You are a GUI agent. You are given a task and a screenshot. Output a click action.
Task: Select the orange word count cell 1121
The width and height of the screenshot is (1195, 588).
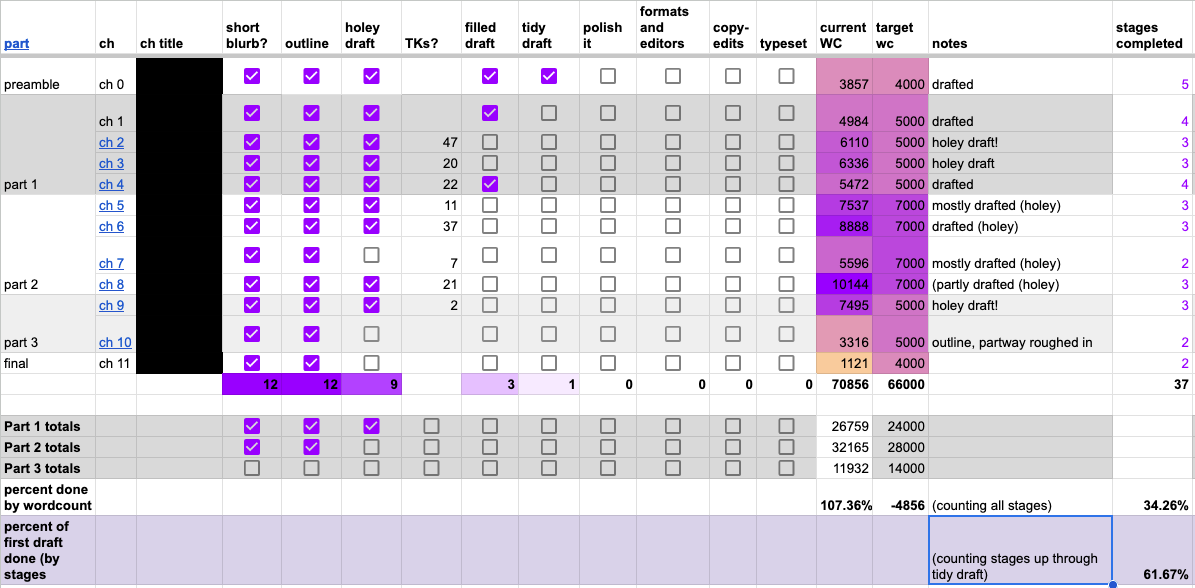tap(844, 363)
